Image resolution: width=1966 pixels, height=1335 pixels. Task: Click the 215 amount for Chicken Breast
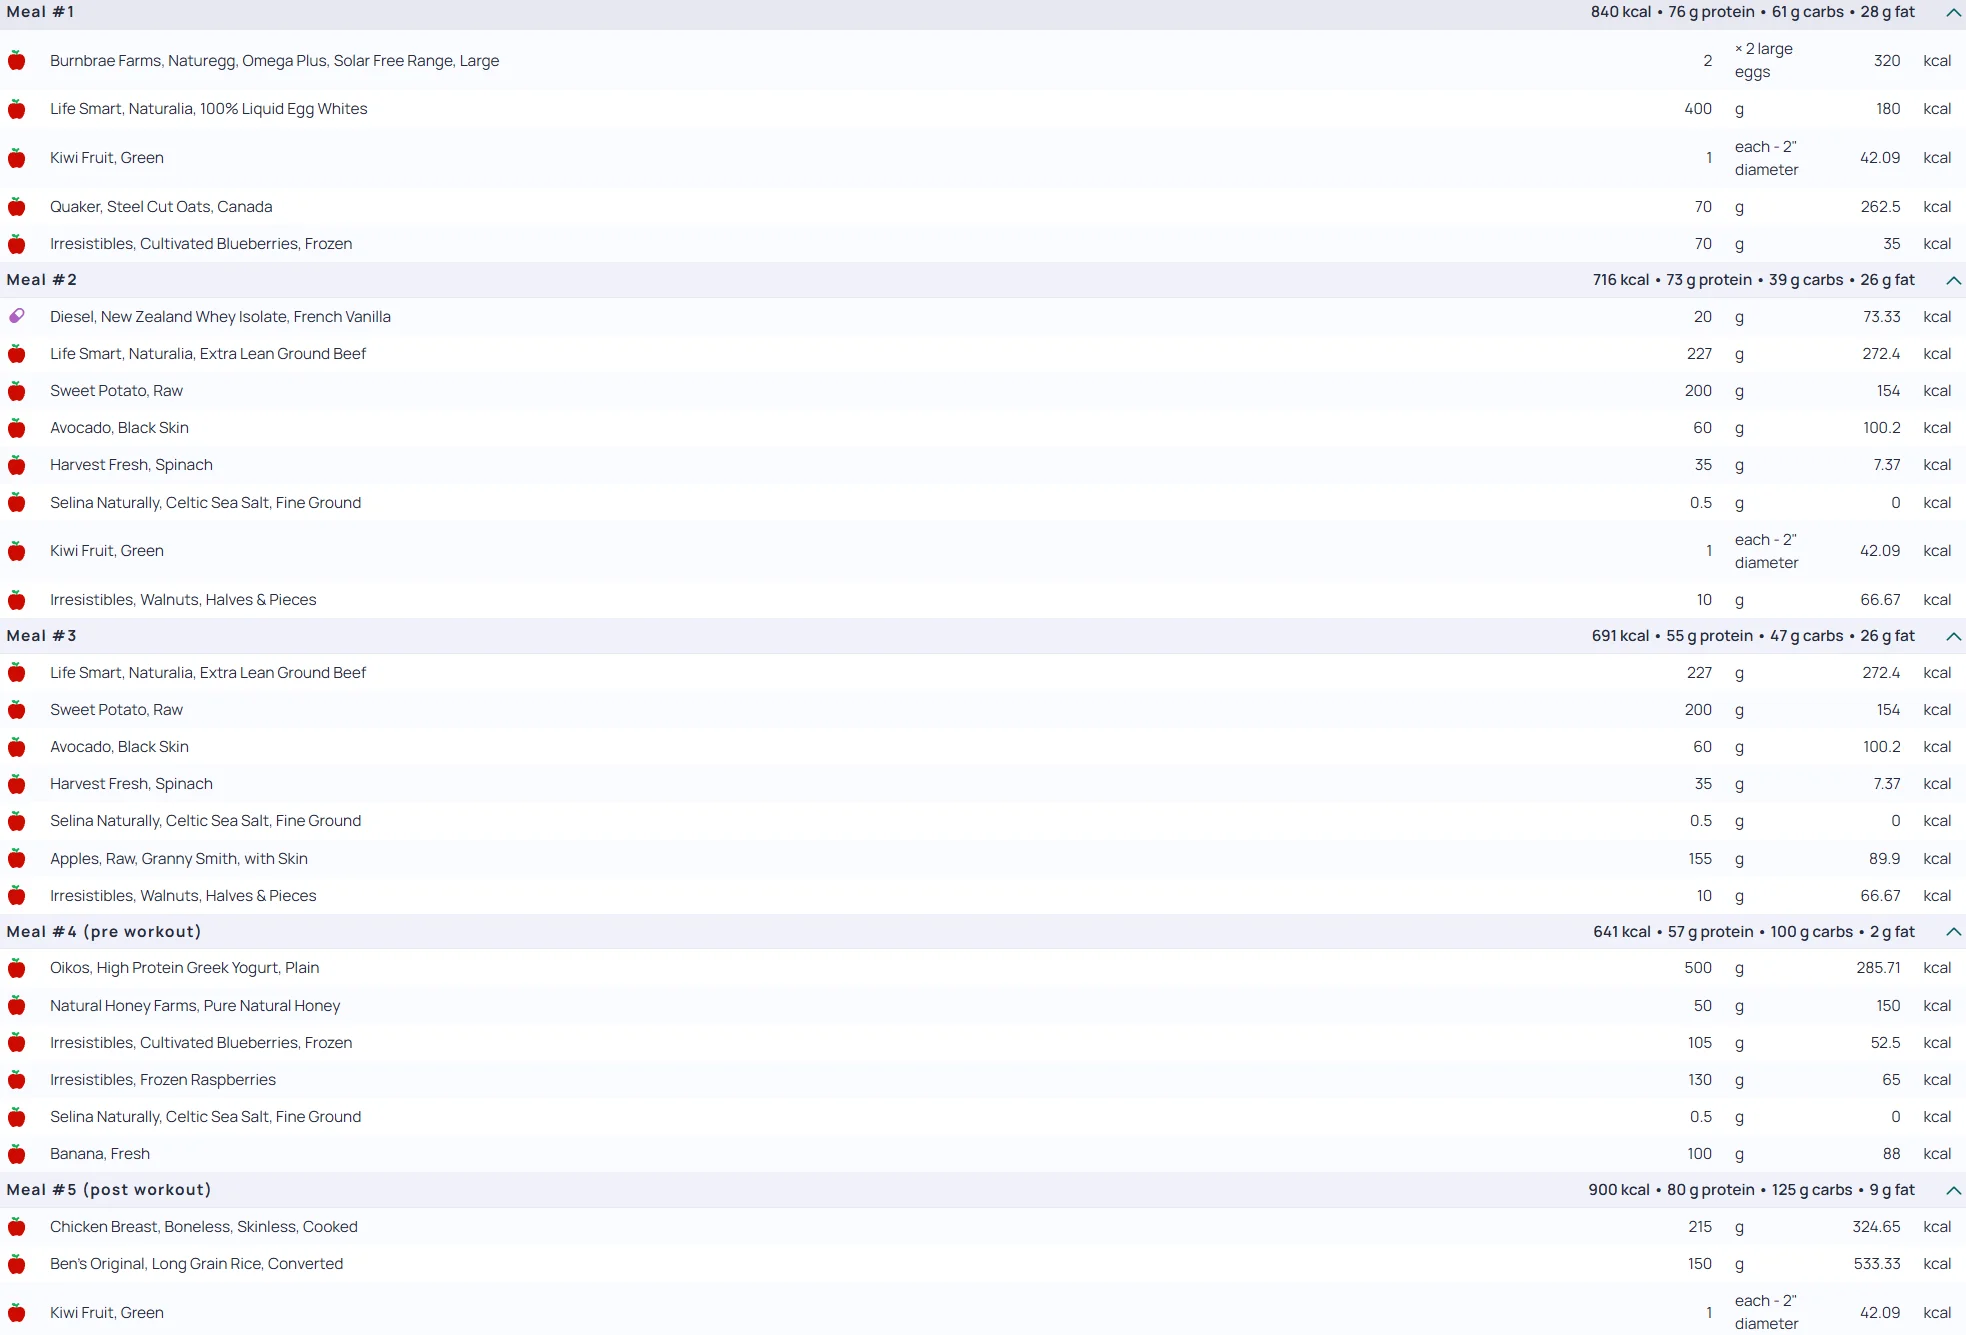tap(1700, 1227)
